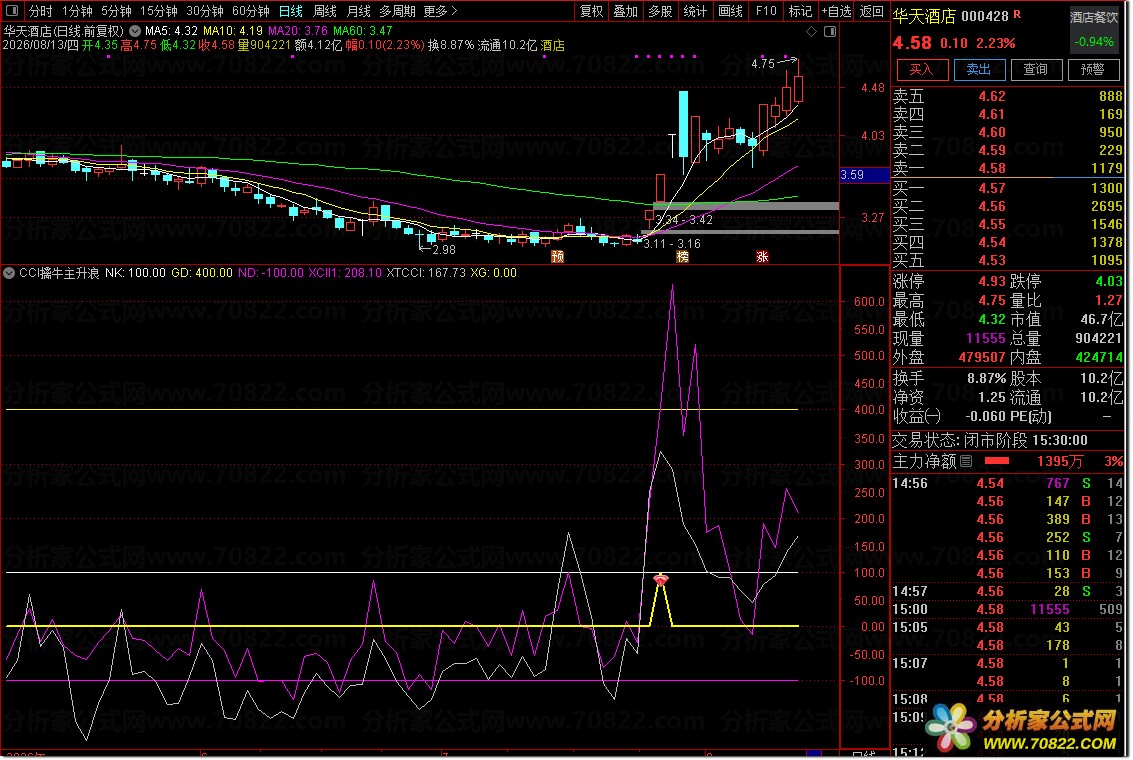
Task: Click the XTCCI: 167.73 indicator value
Action: 426,273
